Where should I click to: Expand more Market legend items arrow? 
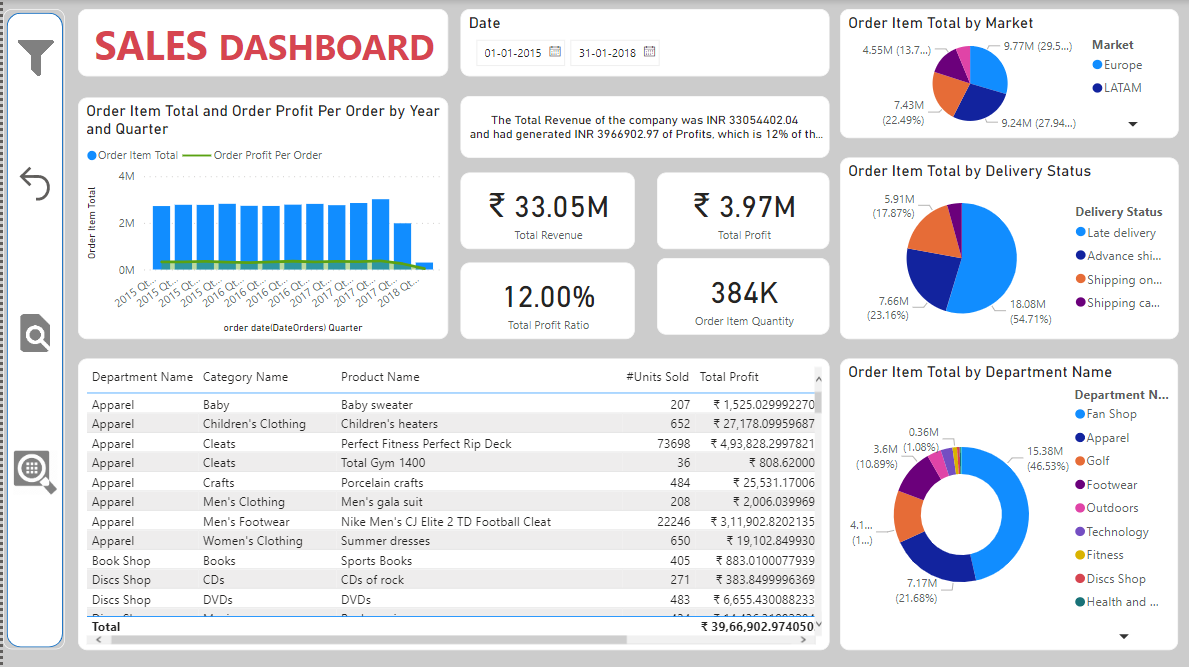pos(1133,124)
